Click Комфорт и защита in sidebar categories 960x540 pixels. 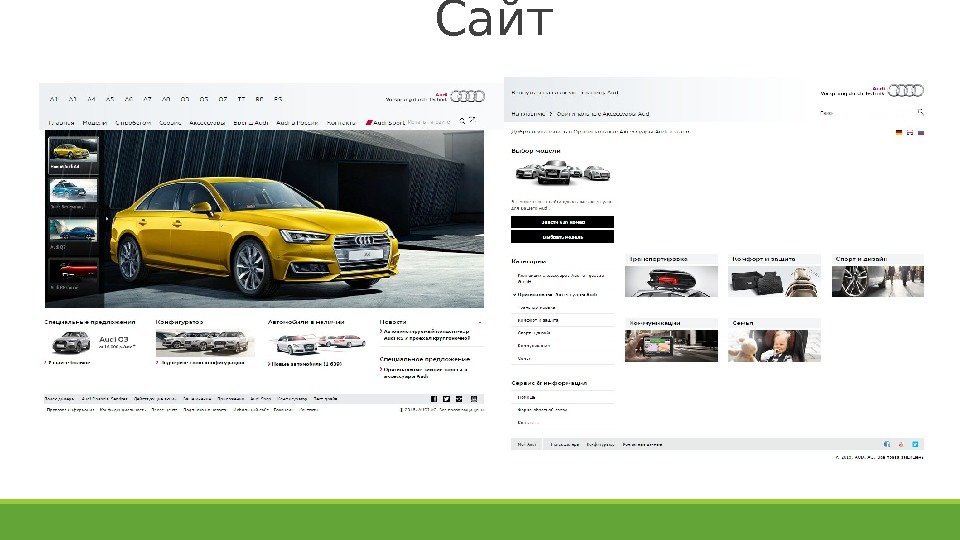click(538, 320)
